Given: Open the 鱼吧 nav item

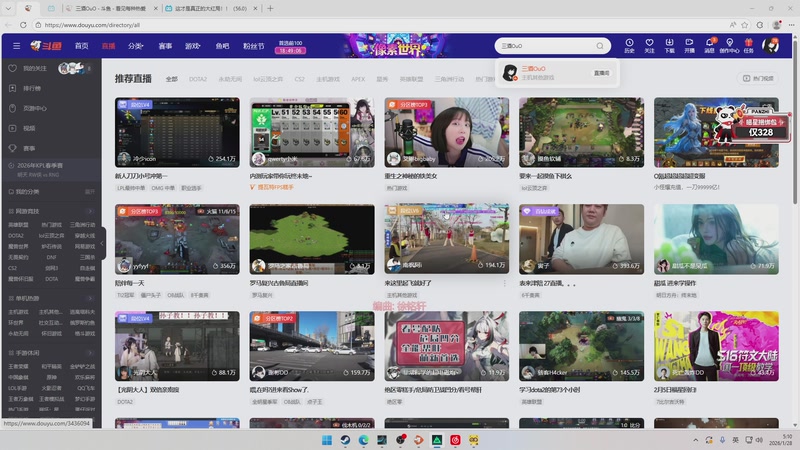Looking at the screenshot, I should pyautogui.click(x=222, y=46).
